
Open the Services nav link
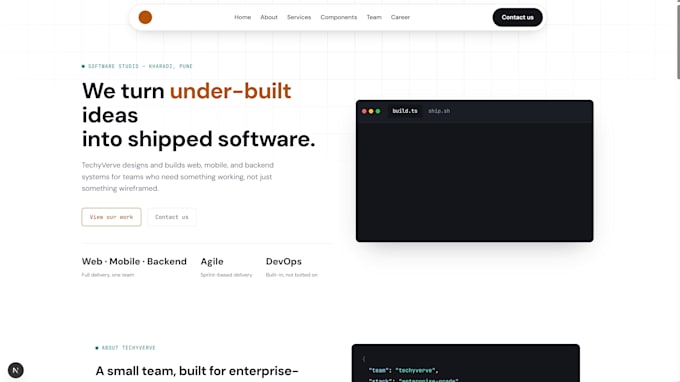pyautogui.click(x=299, y=17)
